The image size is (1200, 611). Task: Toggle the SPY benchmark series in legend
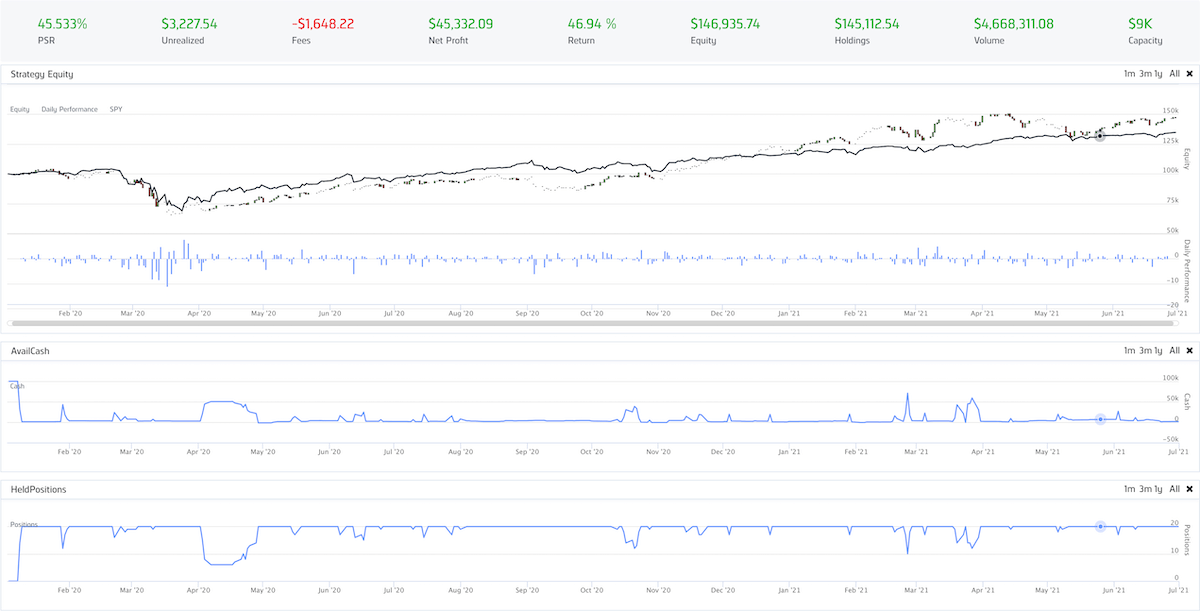116,109
